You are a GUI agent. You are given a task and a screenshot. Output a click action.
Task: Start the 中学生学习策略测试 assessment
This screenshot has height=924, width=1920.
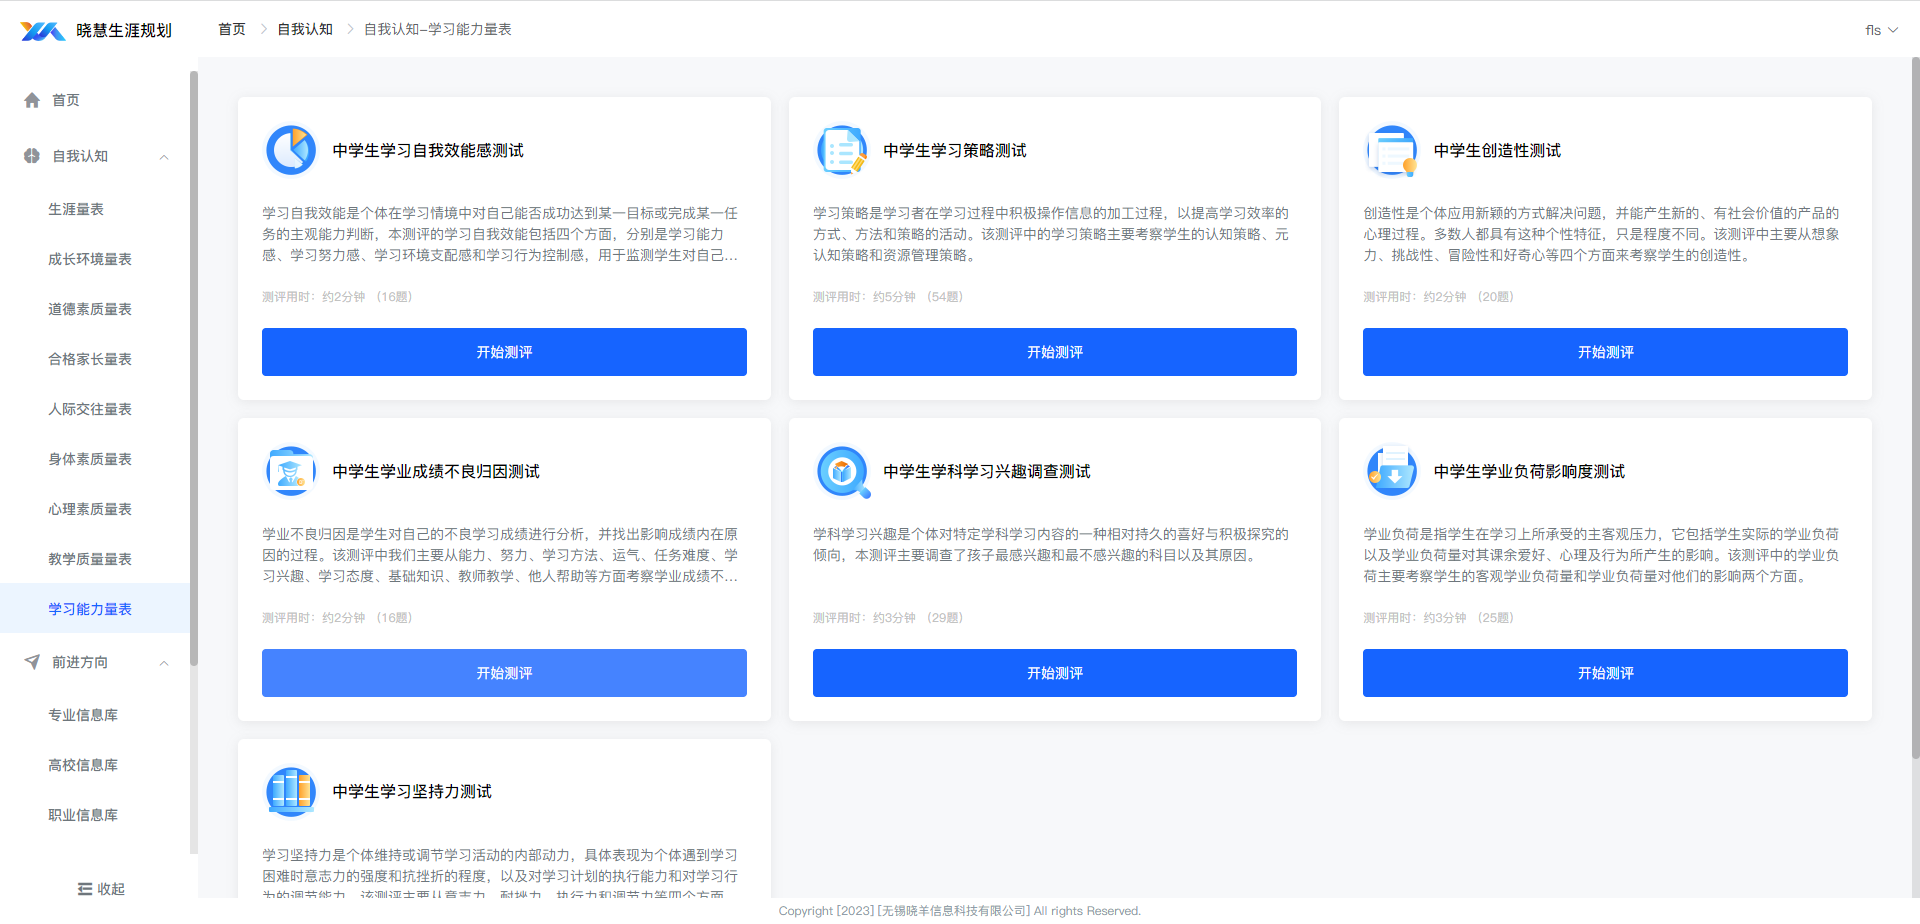click(x=1054, y=352)
